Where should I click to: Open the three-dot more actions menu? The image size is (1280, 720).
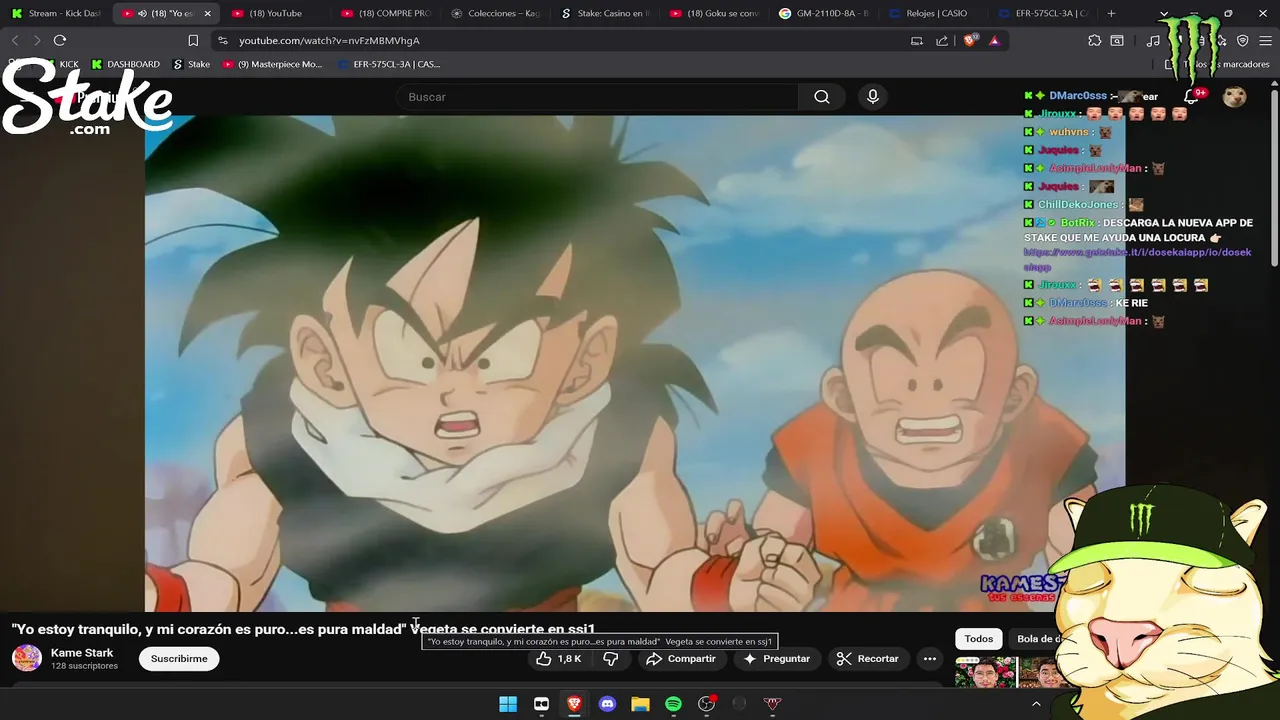click(x=929, y=659)
